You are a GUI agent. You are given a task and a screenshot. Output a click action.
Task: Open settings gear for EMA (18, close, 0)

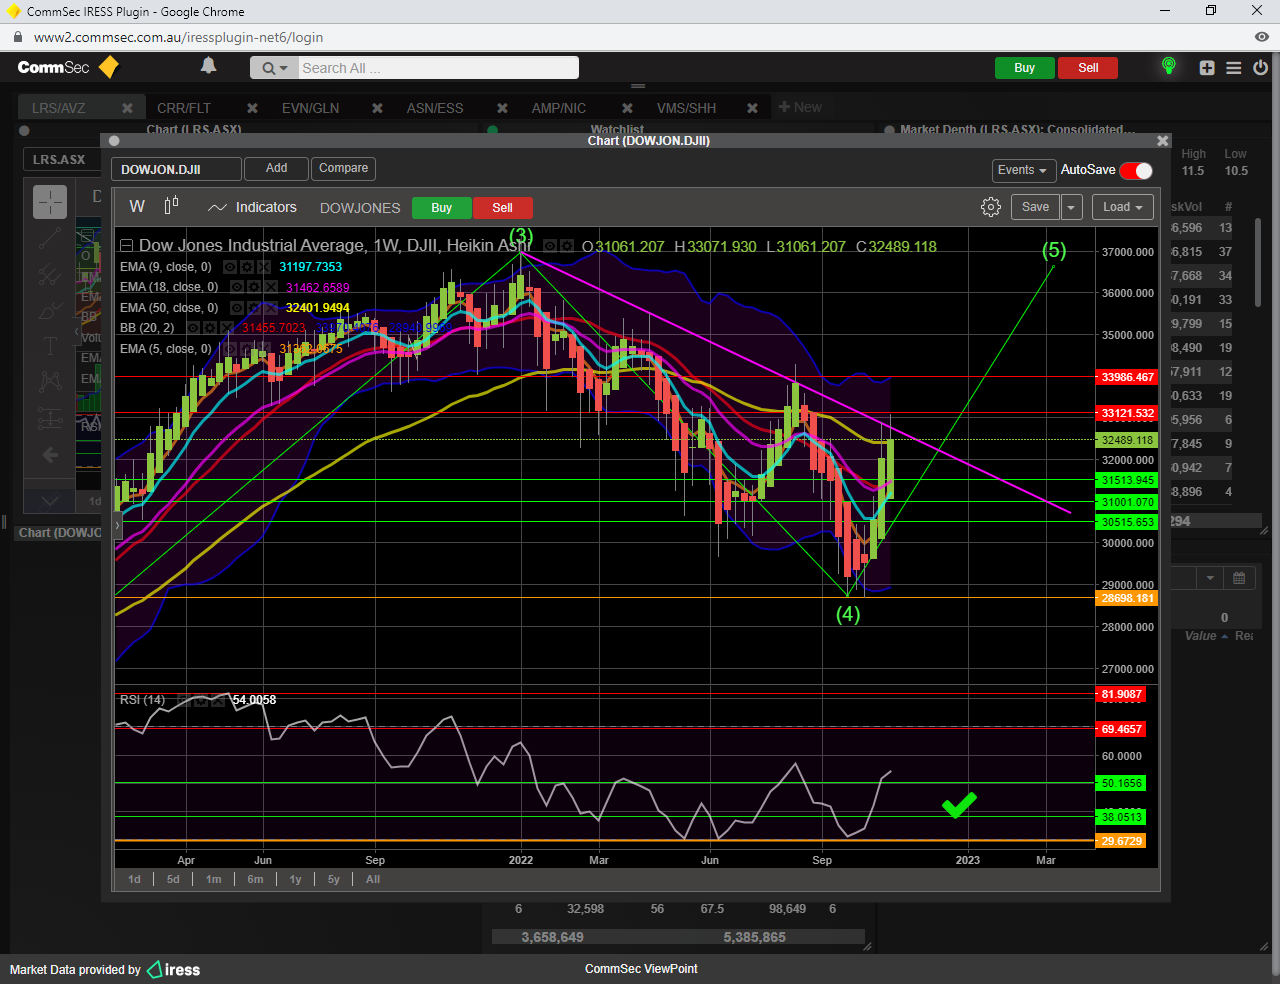pos(254,287)
